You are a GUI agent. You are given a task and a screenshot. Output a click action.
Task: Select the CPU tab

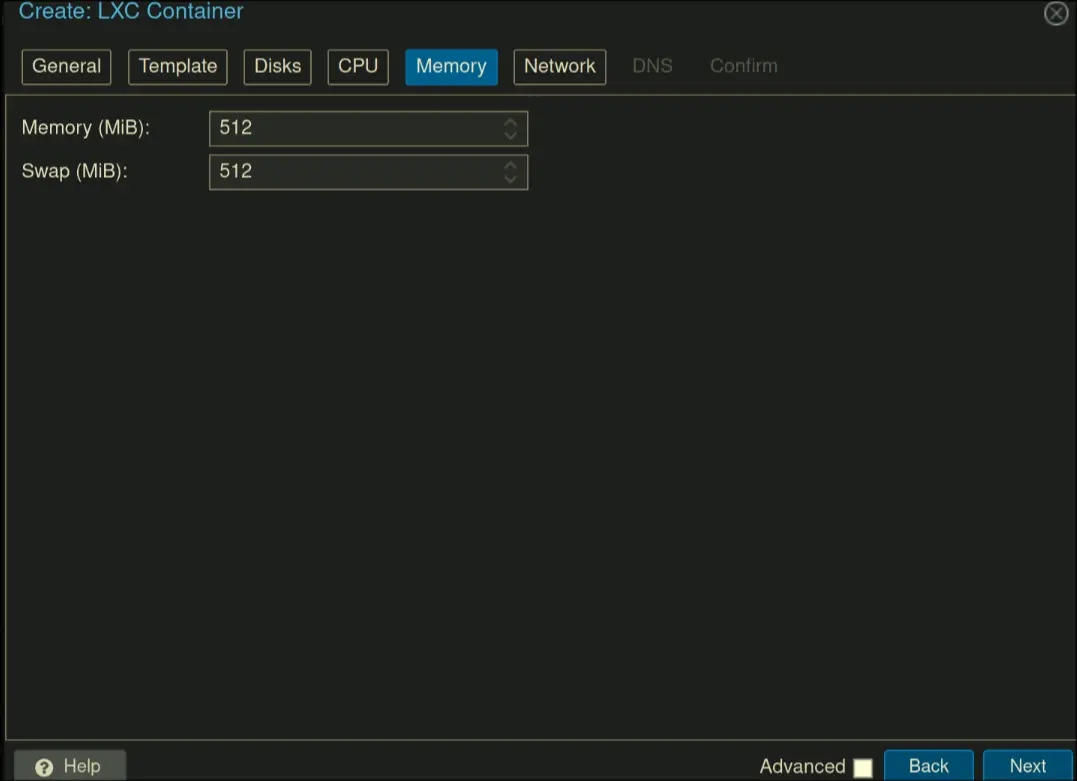coord(357,66)
